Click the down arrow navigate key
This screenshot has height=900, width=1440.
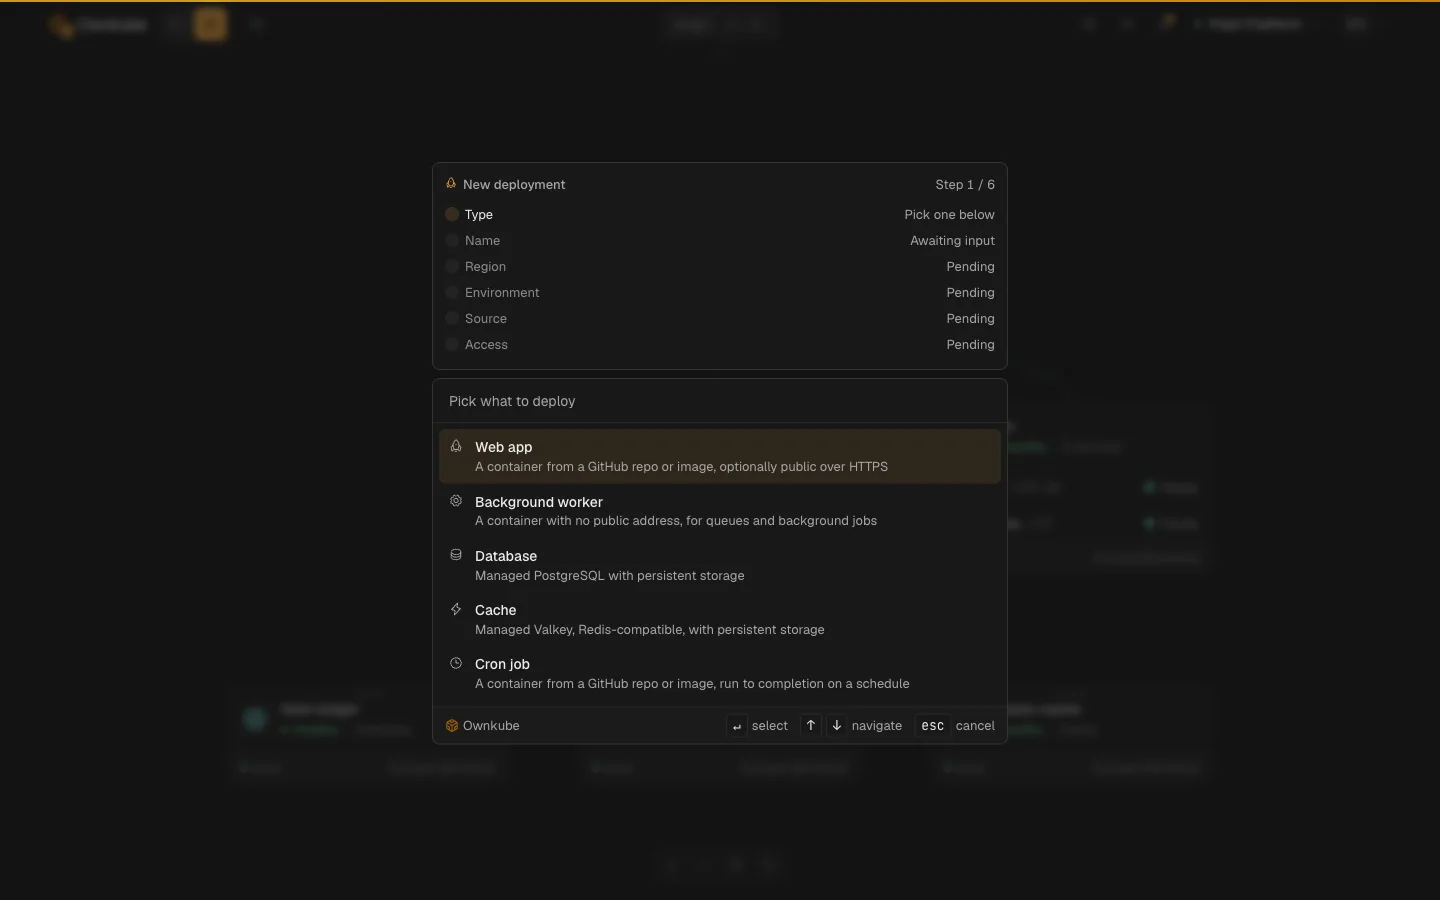tap(837, 726)
